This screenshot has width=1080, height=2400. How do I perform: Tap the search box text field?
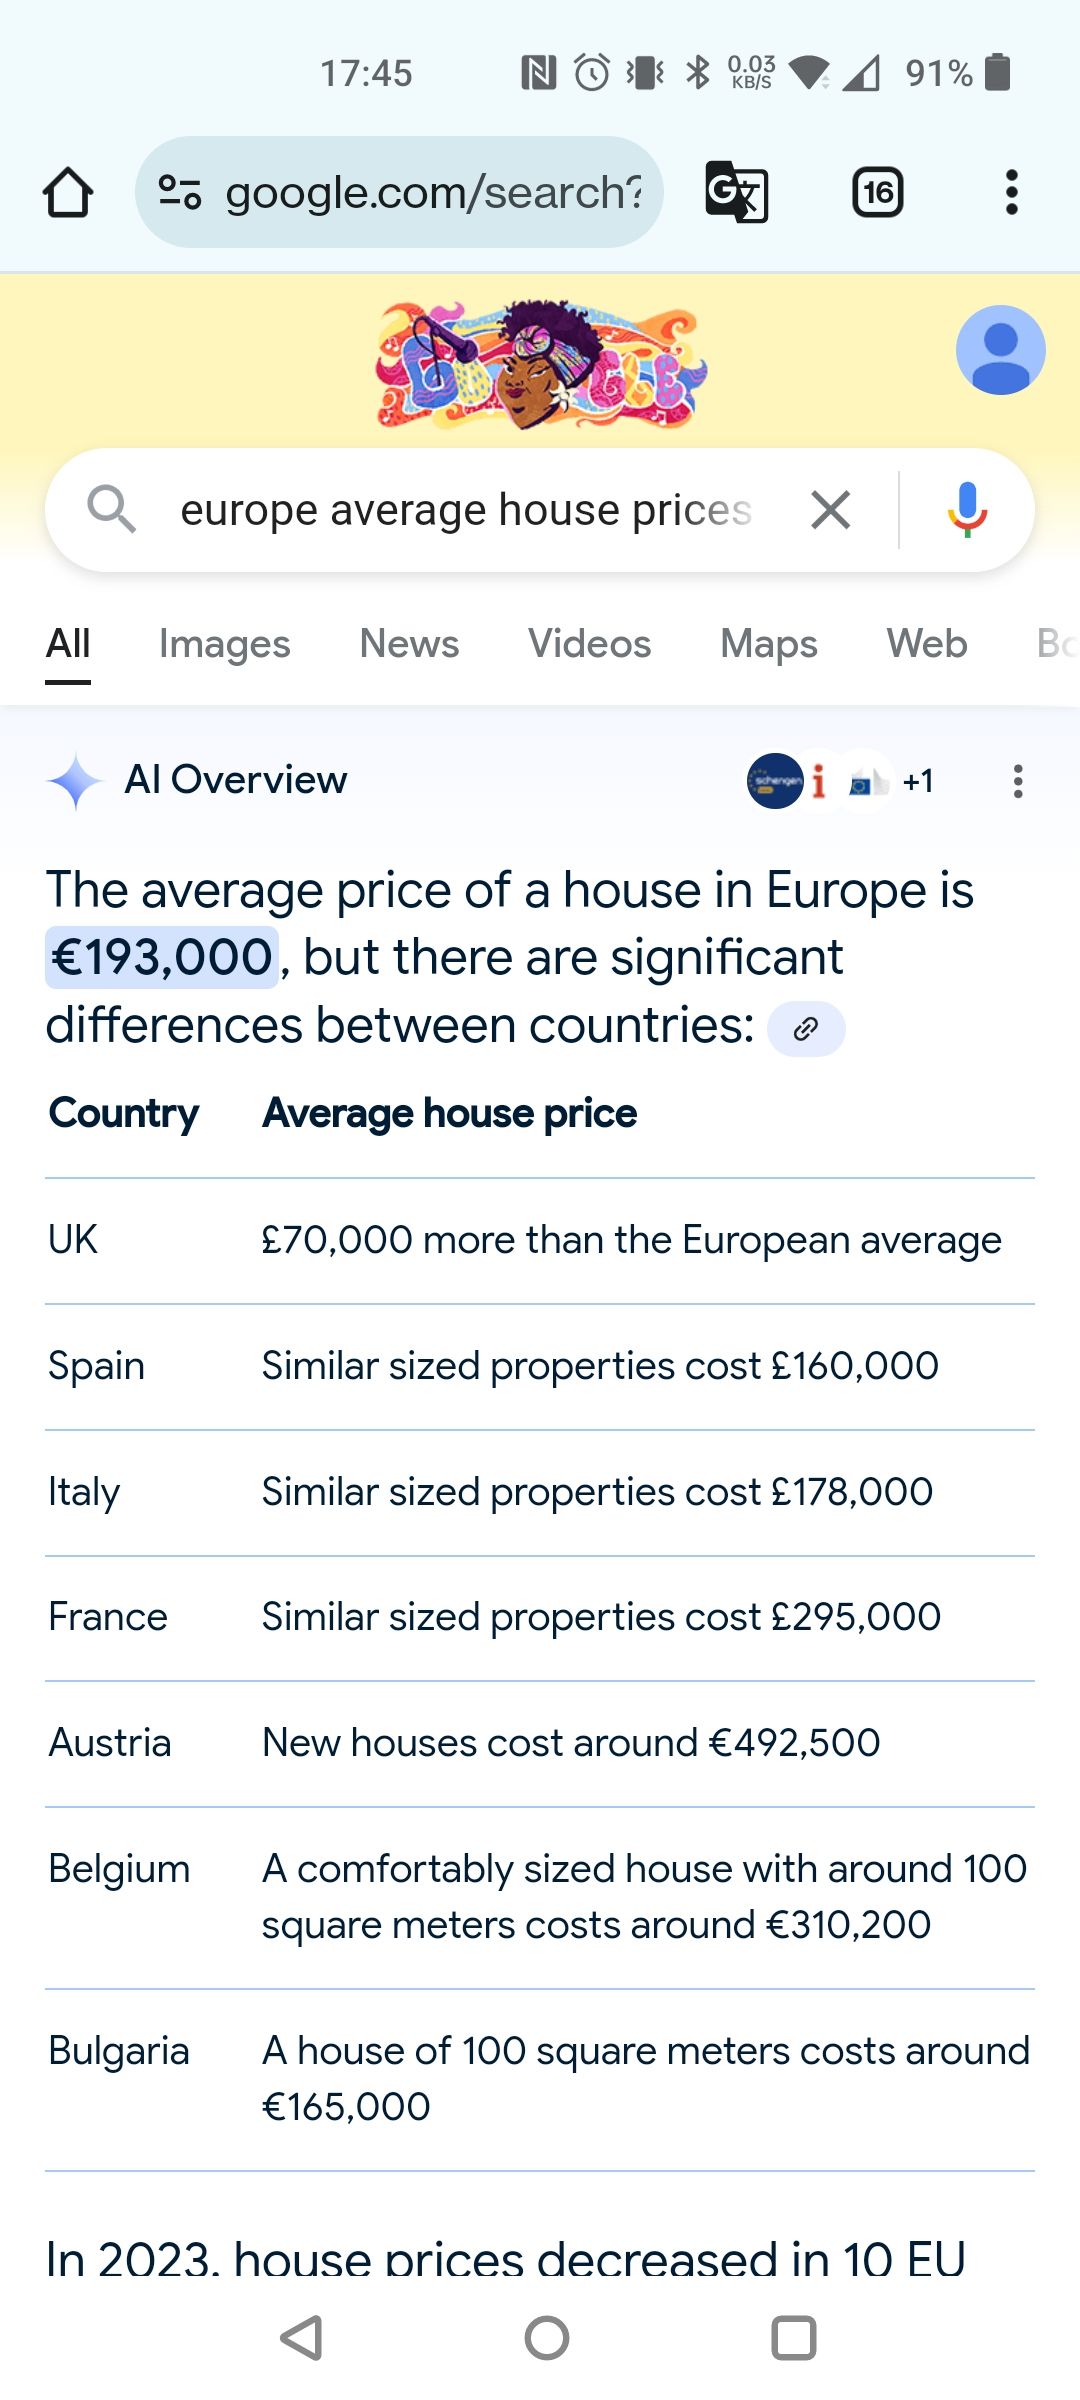tap(465, 510)
